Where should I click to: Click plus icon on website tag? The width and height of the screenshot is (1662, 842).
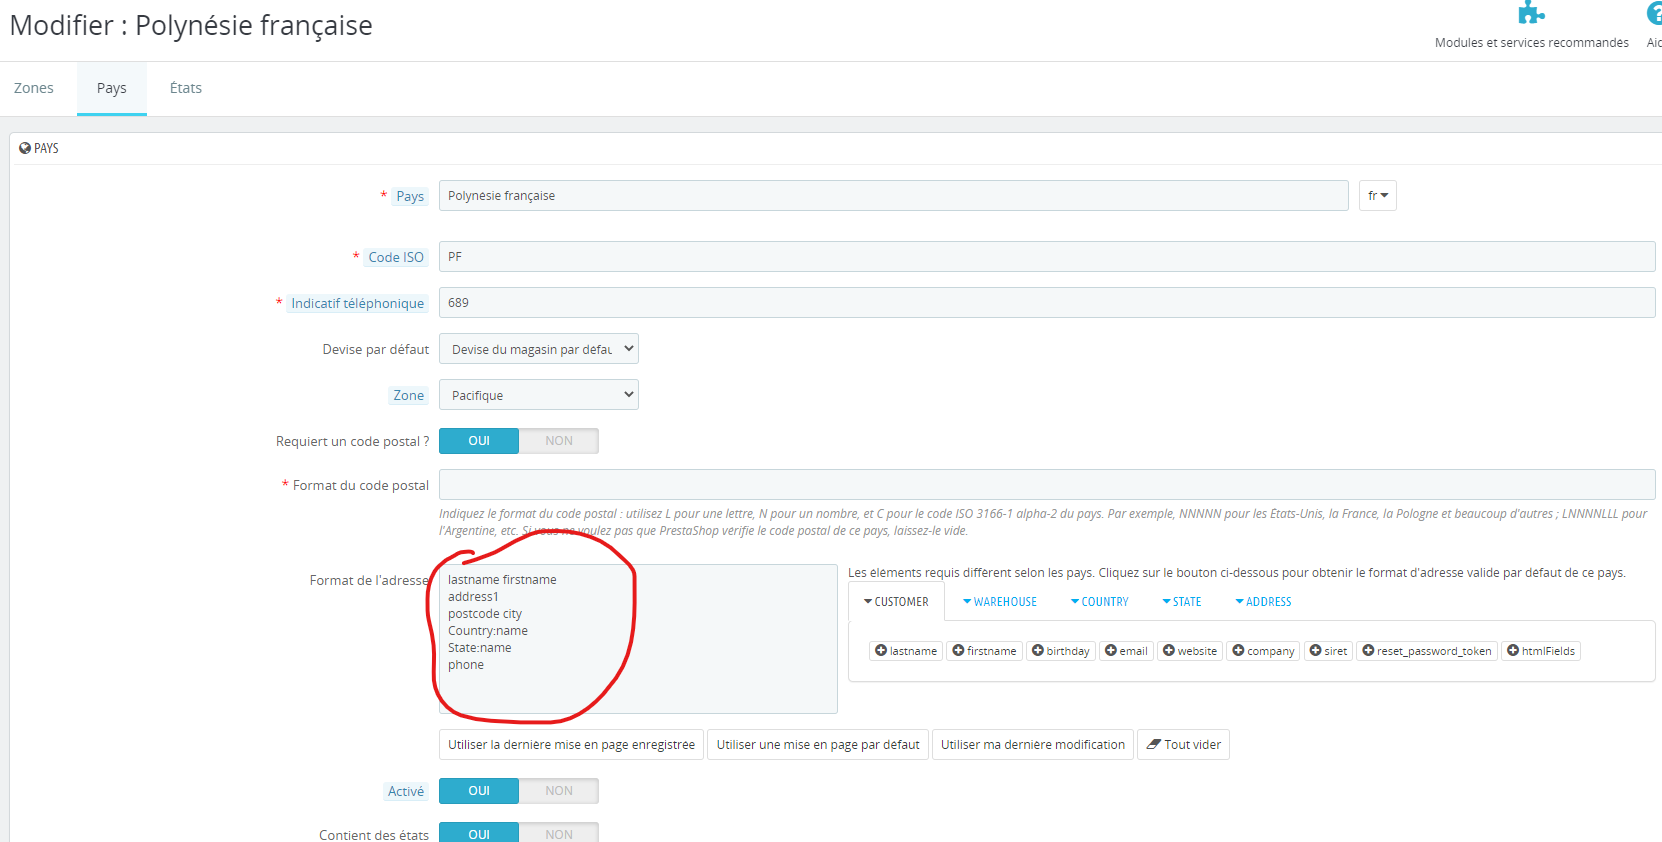pyautogui.click(x=1169, y=650)
